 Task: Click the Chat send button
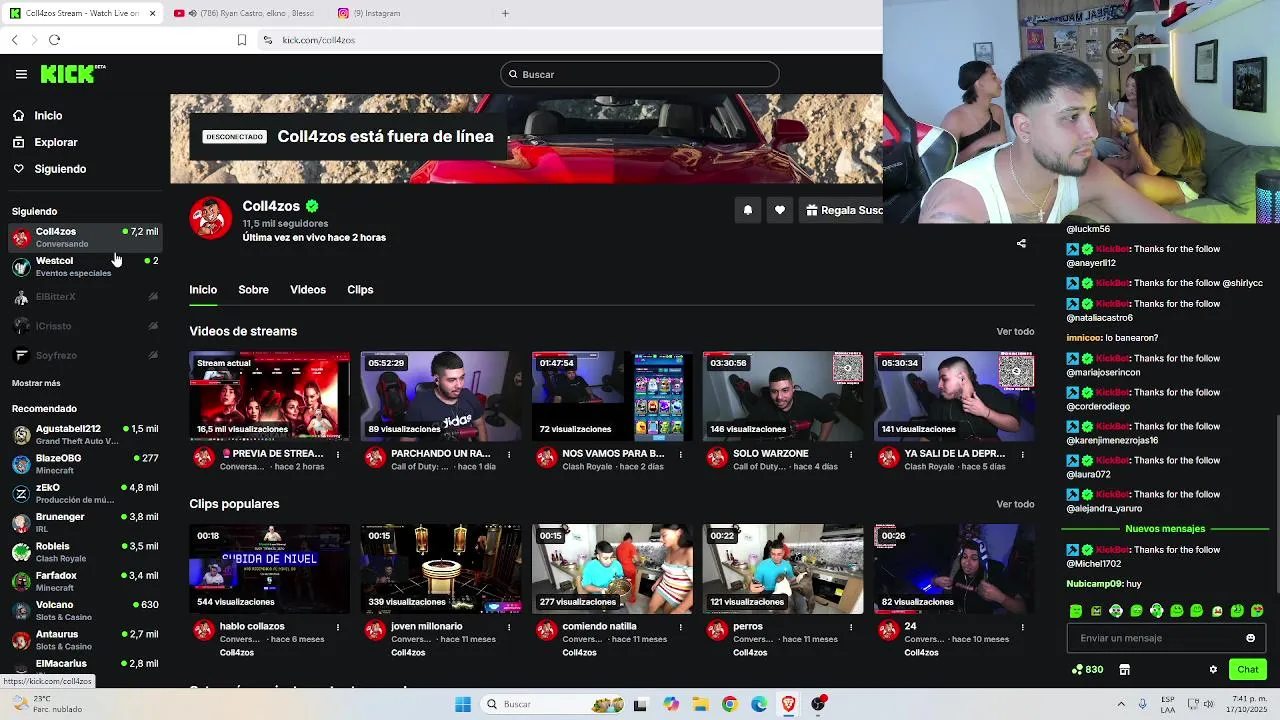tap(1247, 670)
